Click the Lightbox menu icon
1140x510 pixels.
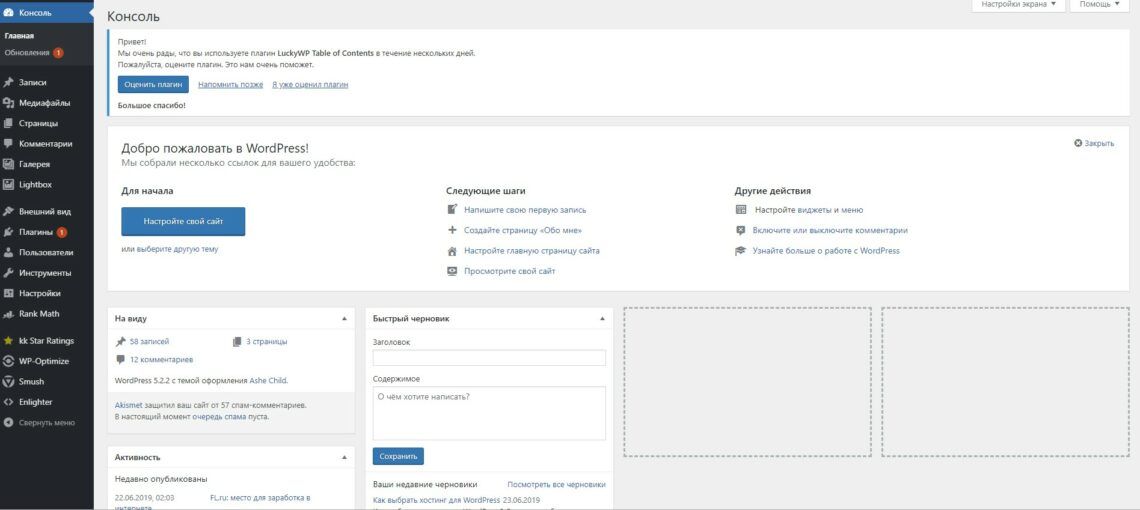[9, 185]
